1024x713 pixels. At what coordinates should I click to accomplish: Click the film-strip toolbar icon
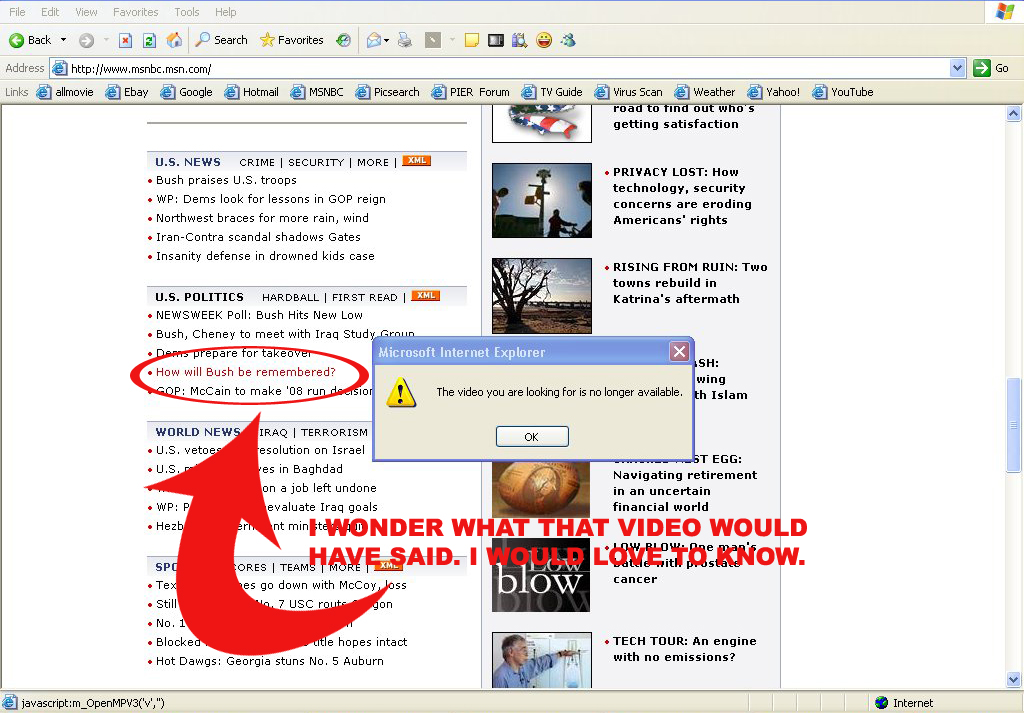pyautogui.click(x=496, y=40)
